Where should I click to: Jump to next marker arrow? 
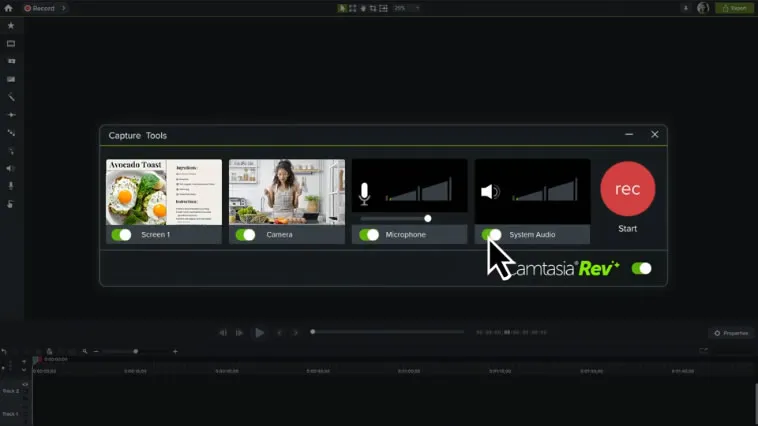[295, 333]
